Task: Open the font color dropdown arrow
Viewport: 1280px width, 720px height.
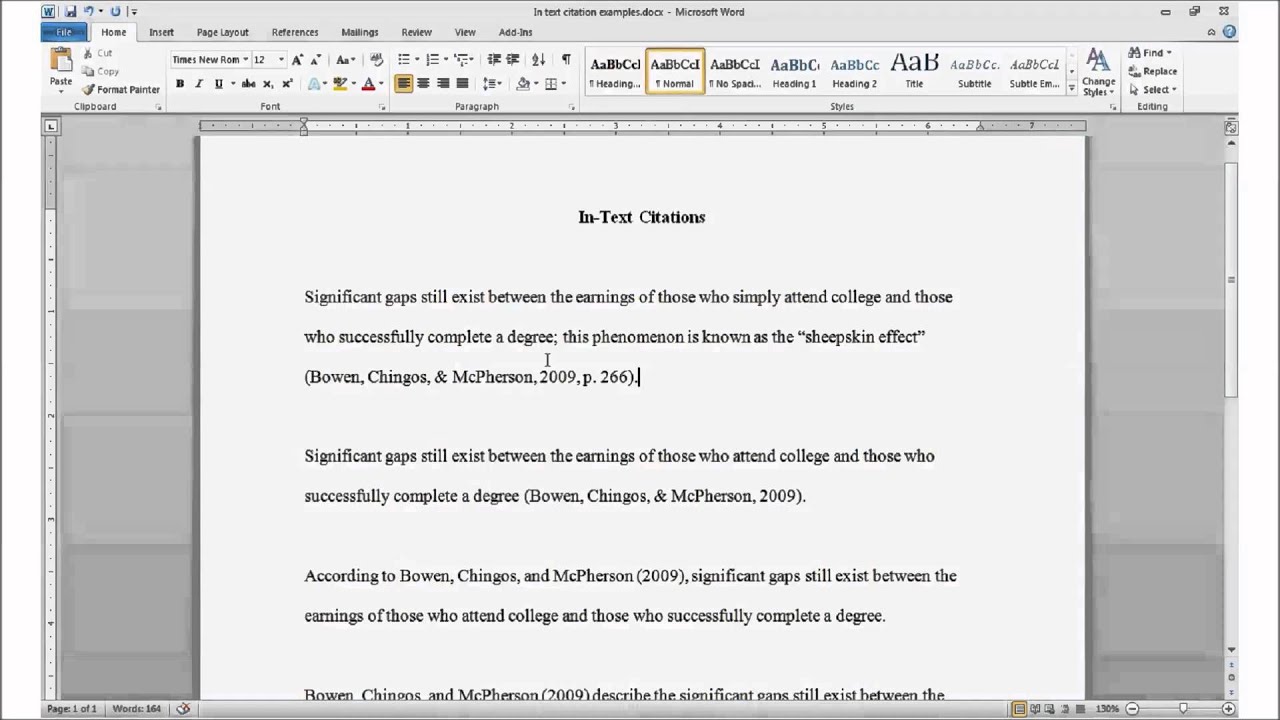Action: tap(380, 84)
